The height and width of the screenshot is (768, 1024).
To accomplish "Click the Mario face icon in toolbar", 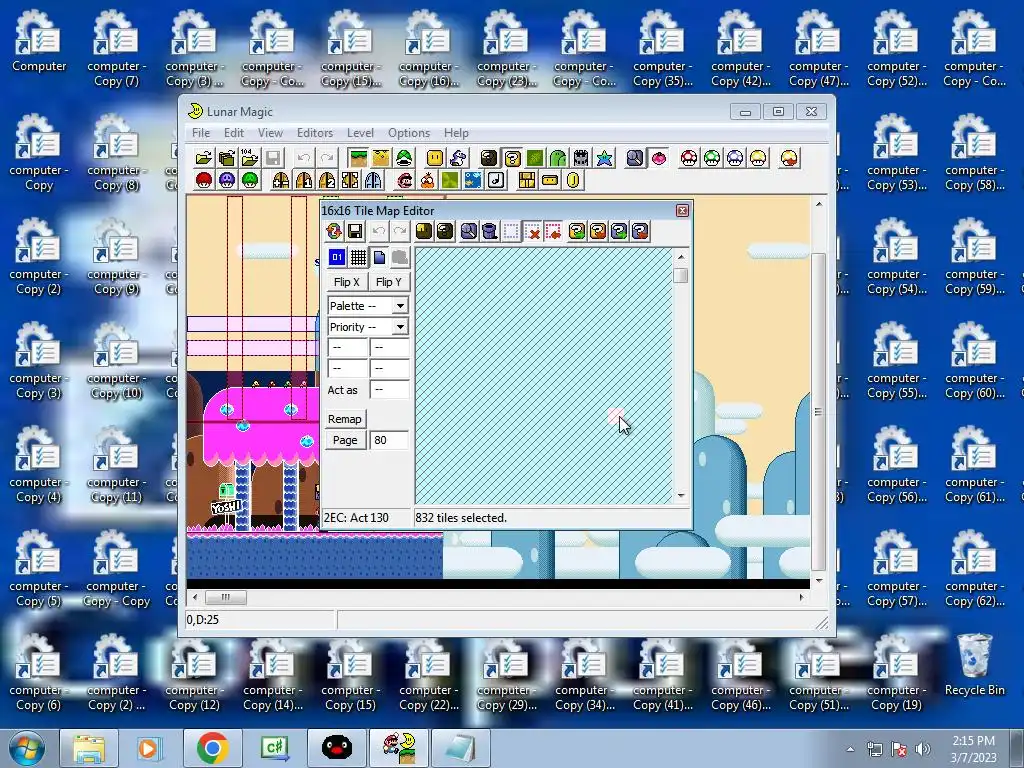I will click(x=404, y=180).
